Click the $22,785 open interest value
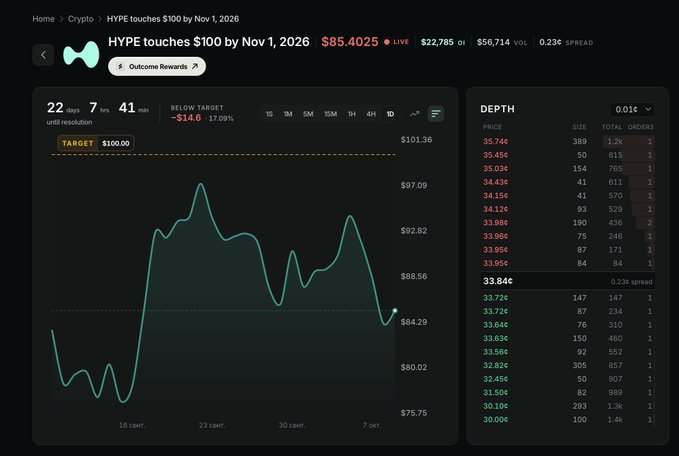The image size is (679, 456). [x=437, y=42]
